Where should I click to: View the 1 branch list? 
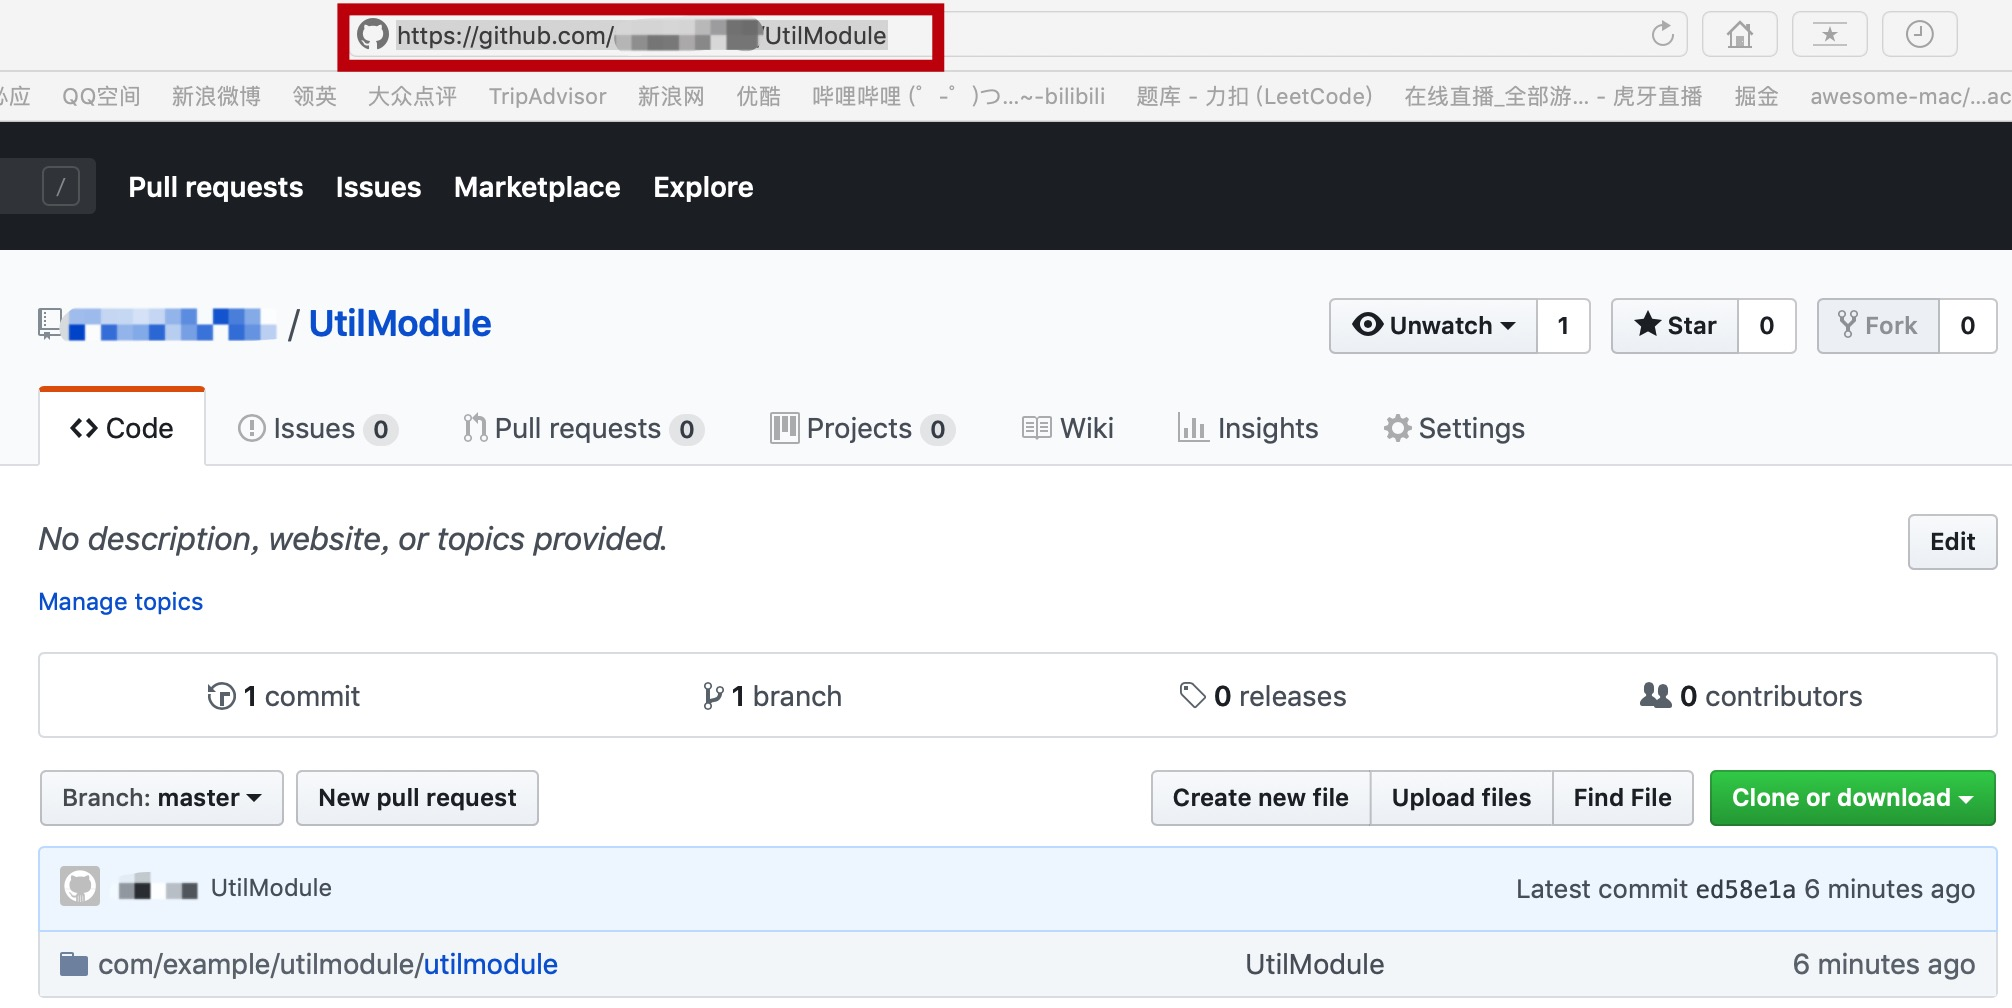pos(772,696)
